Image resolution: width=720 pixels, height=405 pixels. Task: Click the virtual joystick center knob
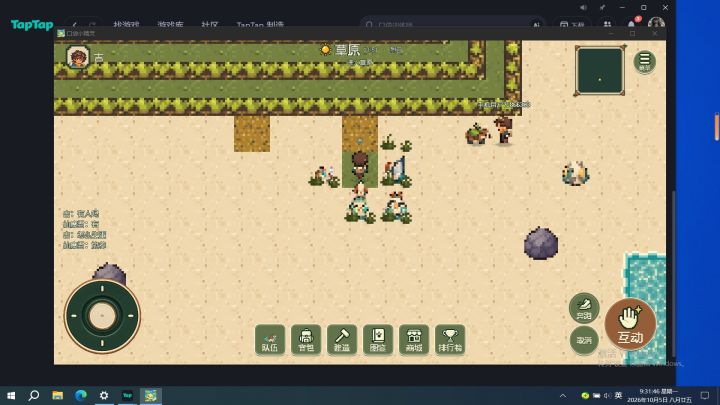[x=102, y=316]
